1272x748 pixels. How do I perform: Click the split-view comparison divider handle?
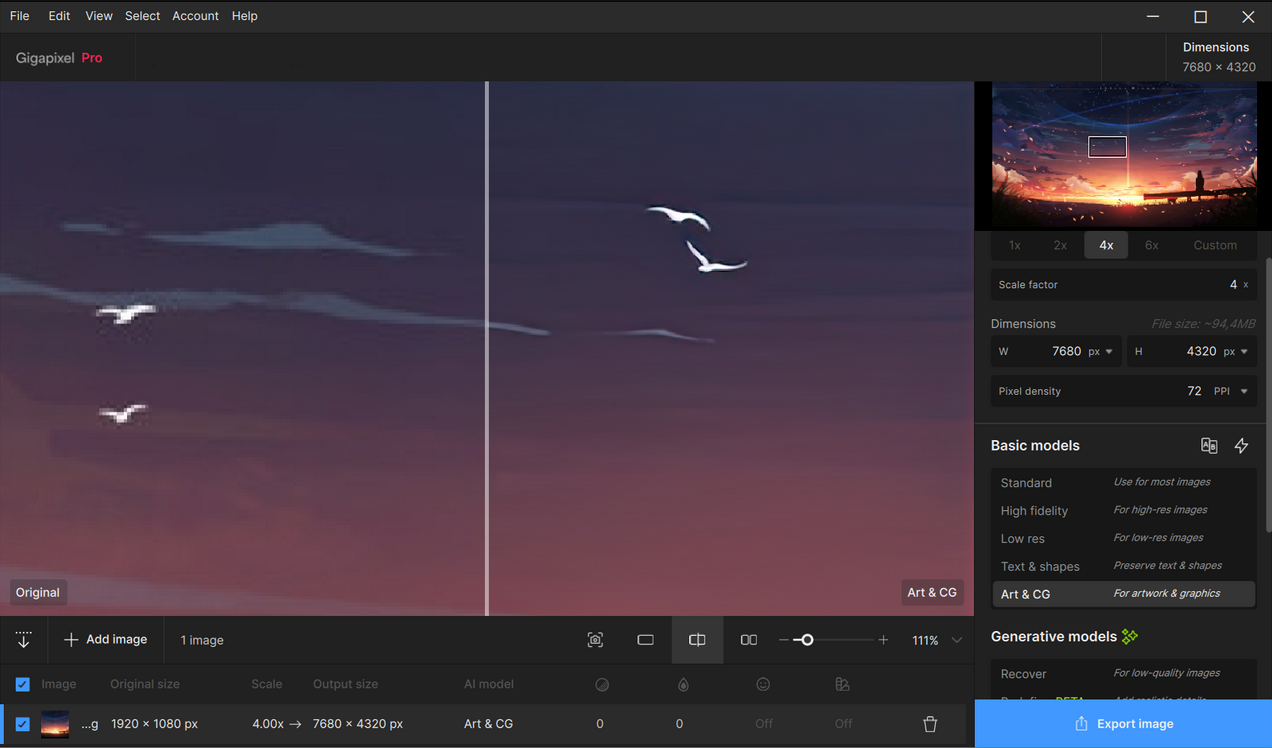click(487, 348)
